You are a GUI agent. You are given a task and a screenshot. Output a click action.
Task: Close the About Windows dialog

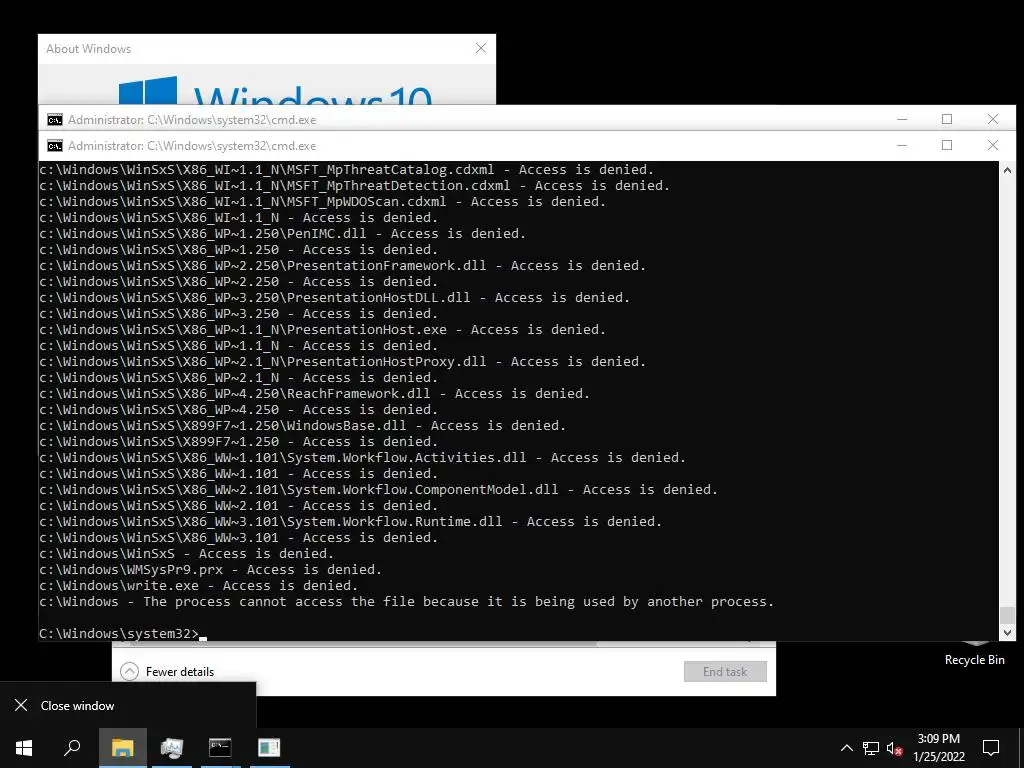pos(481,48)
